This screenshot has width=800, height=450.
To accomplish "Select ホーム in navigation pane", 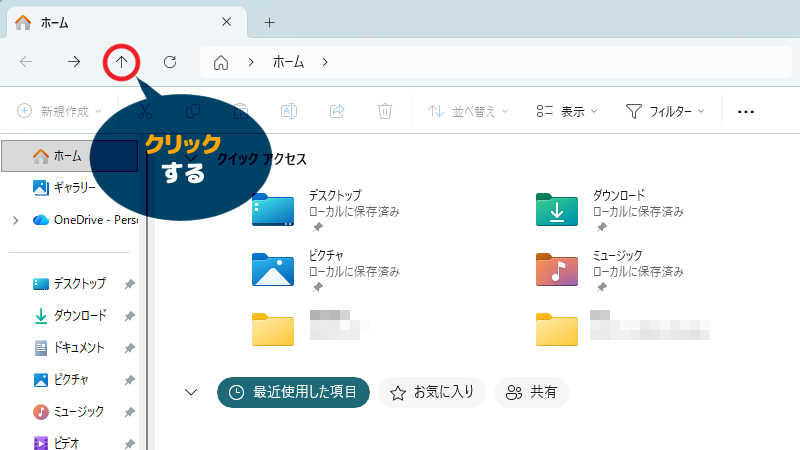I will click(70, 156).
